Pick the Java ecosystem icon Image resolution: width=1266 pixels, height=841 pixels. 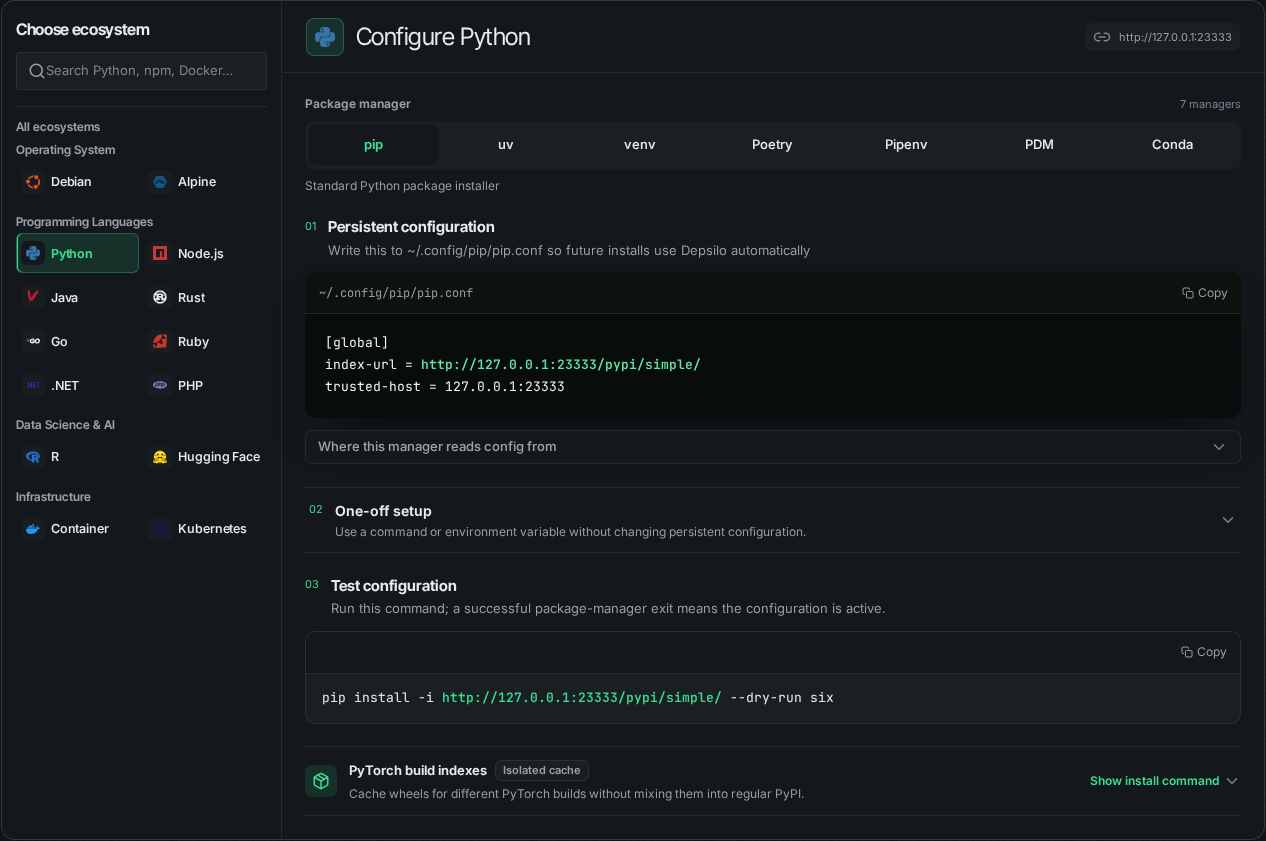33,298
